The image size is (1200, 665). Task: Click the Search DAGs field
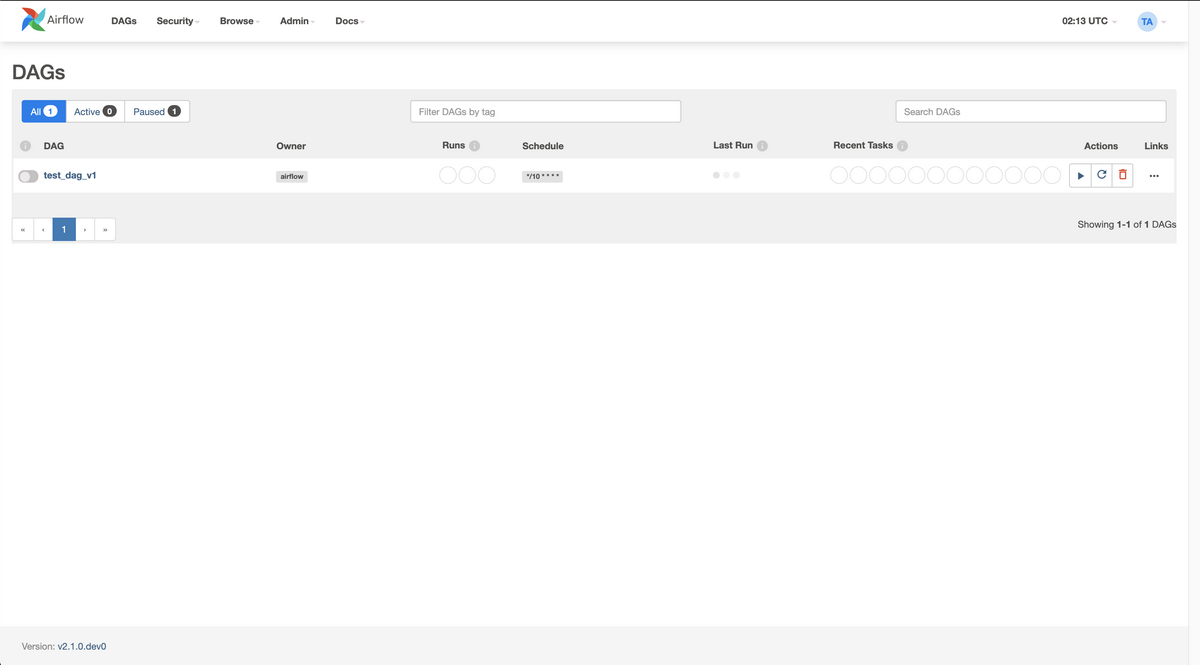(1031, 111)
